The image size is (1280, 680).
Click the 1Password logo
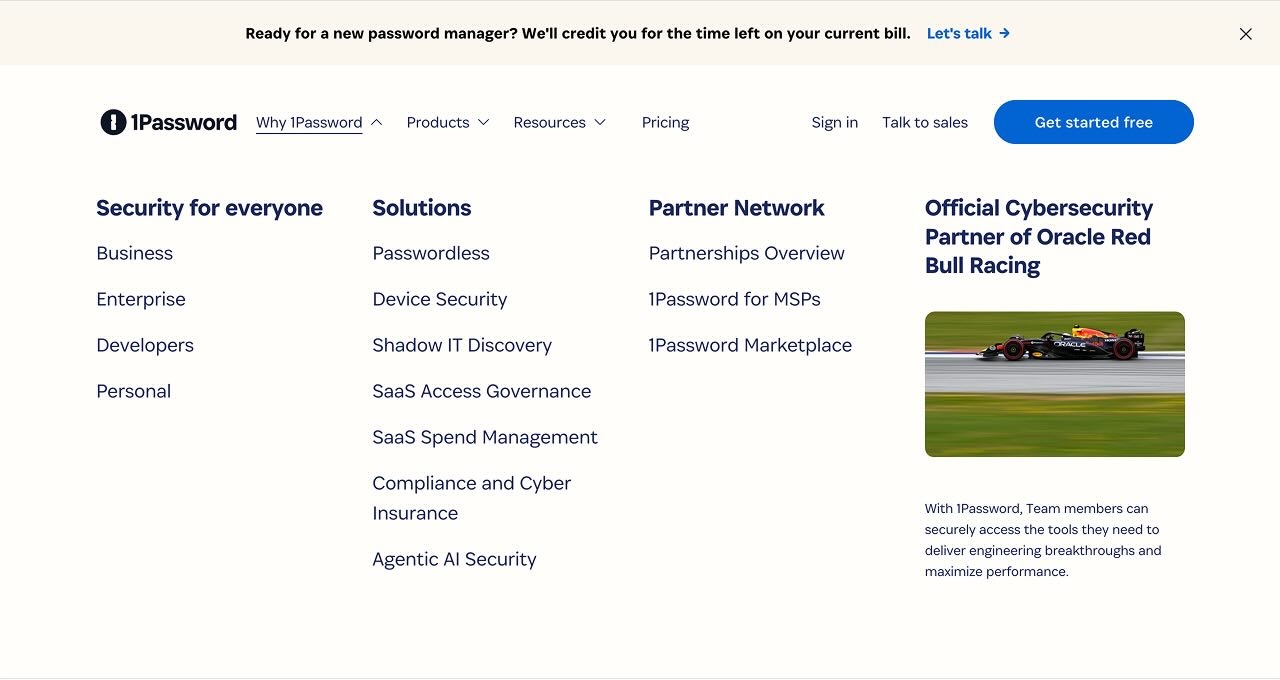(168, 122)
